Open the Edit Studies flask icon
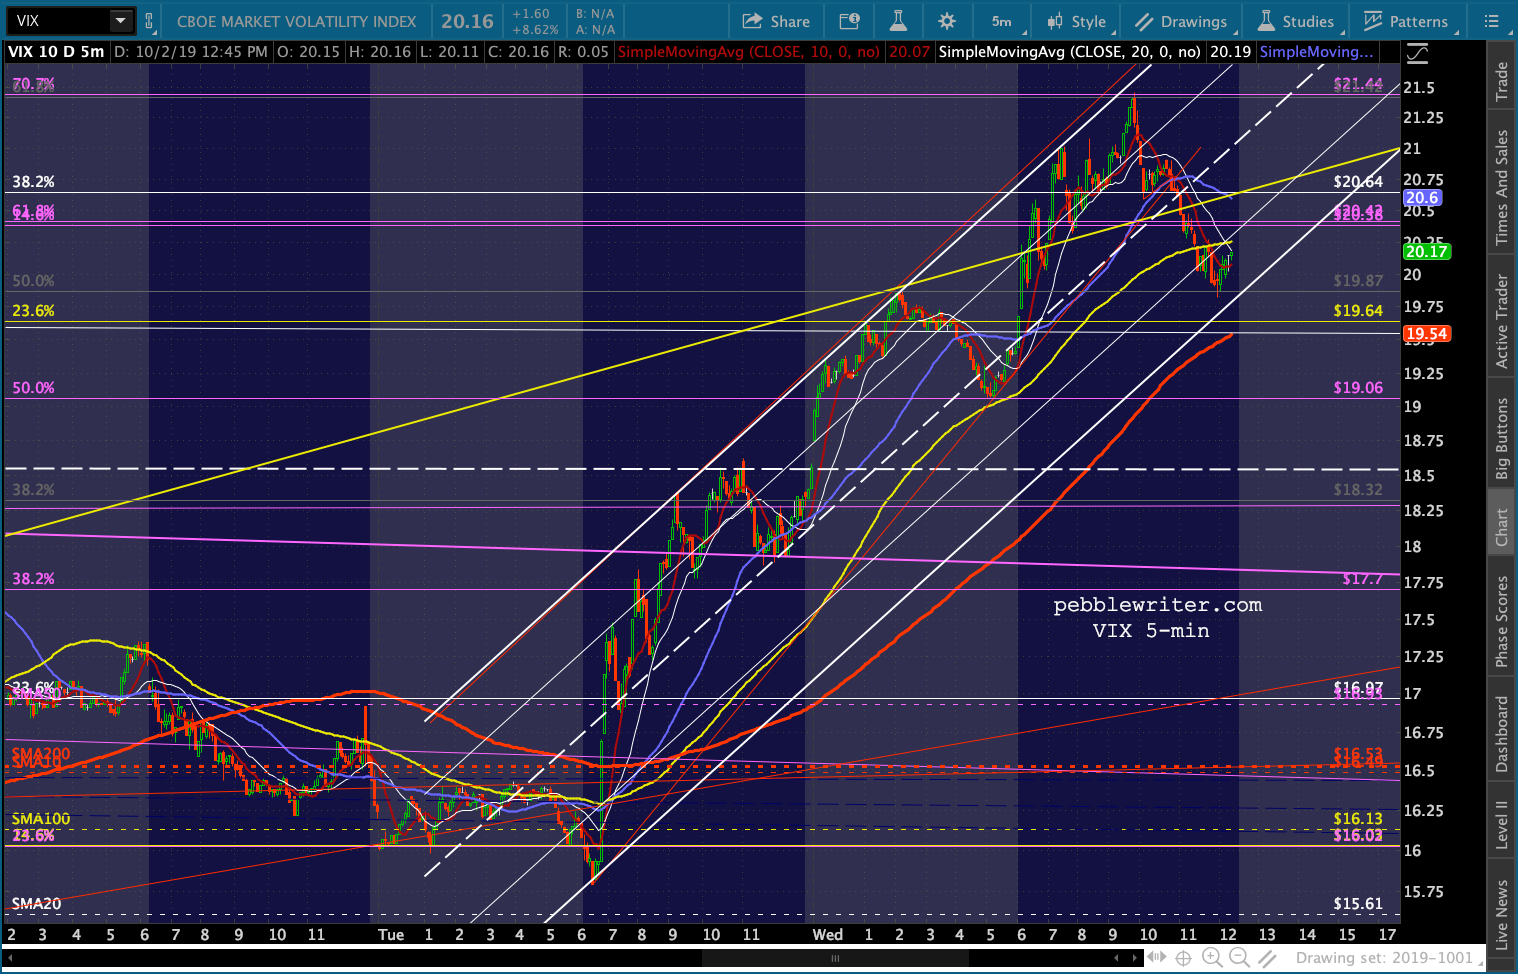Image resolution: width=1518 pixels, height=974 pixels. point(898,21)
